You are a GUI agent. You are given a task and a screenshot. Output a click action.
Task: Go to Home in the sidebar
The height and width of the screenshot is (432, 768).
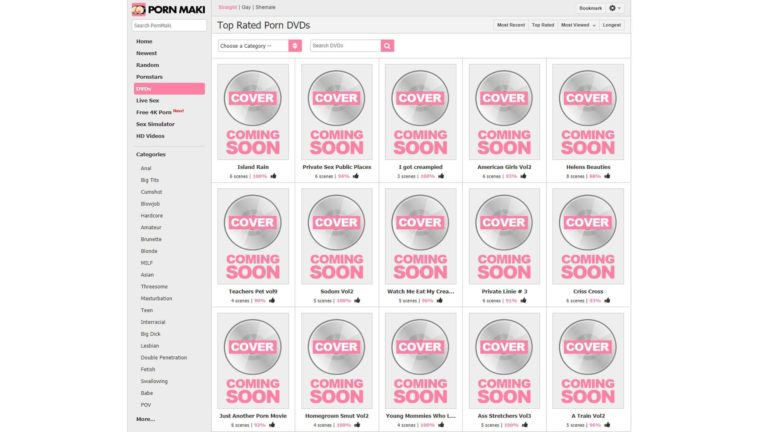point(145,41)
